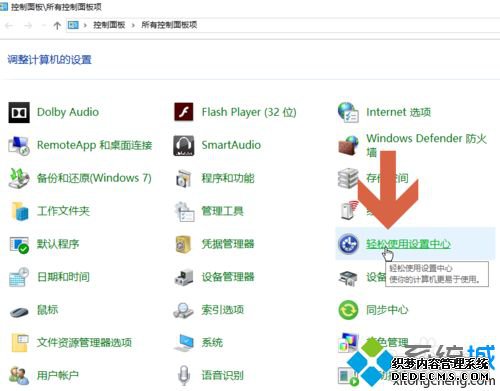Click the address bar control panel icon
Screen dimensions: 500x391
coord(73,25)
